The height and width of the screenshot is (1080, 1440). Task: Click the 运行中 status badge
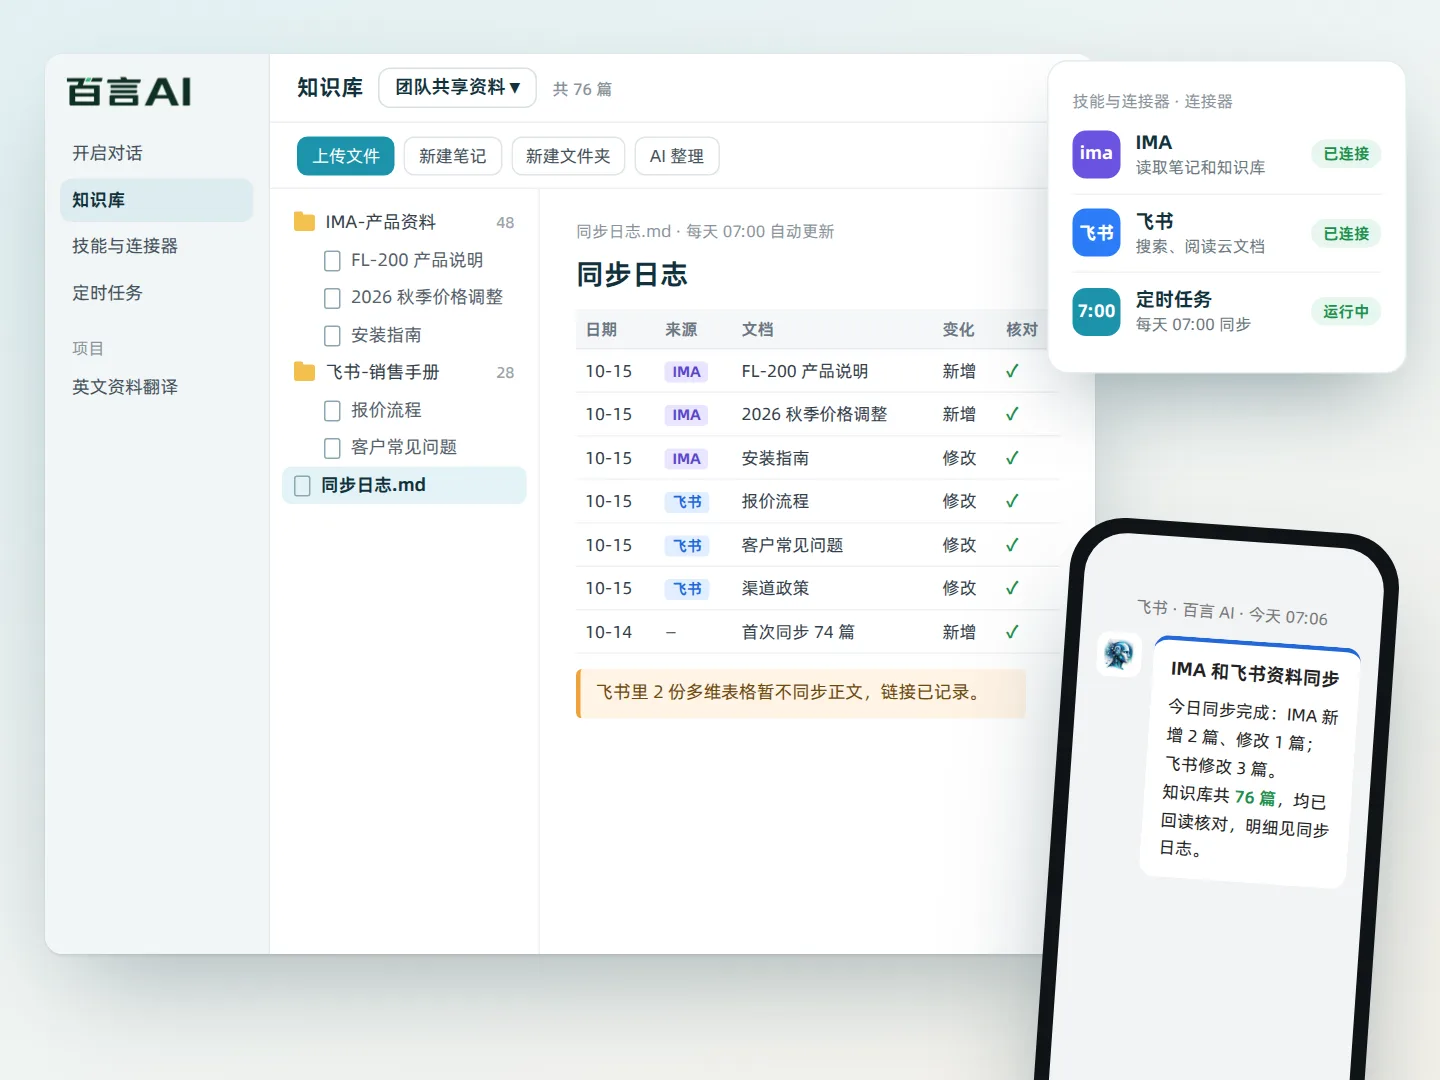point(1346,312)
